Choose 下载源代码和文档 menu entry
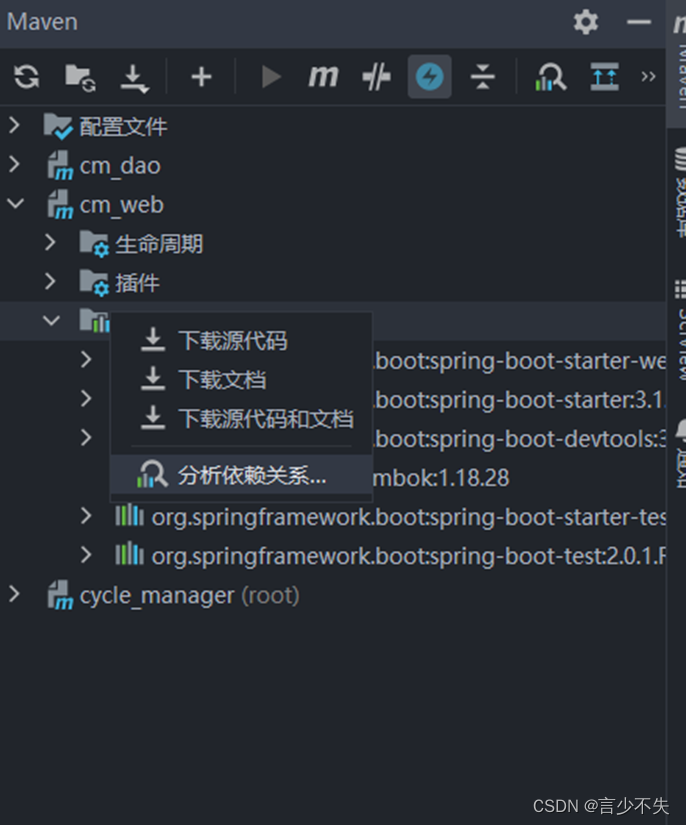 [x=241, y=418]
